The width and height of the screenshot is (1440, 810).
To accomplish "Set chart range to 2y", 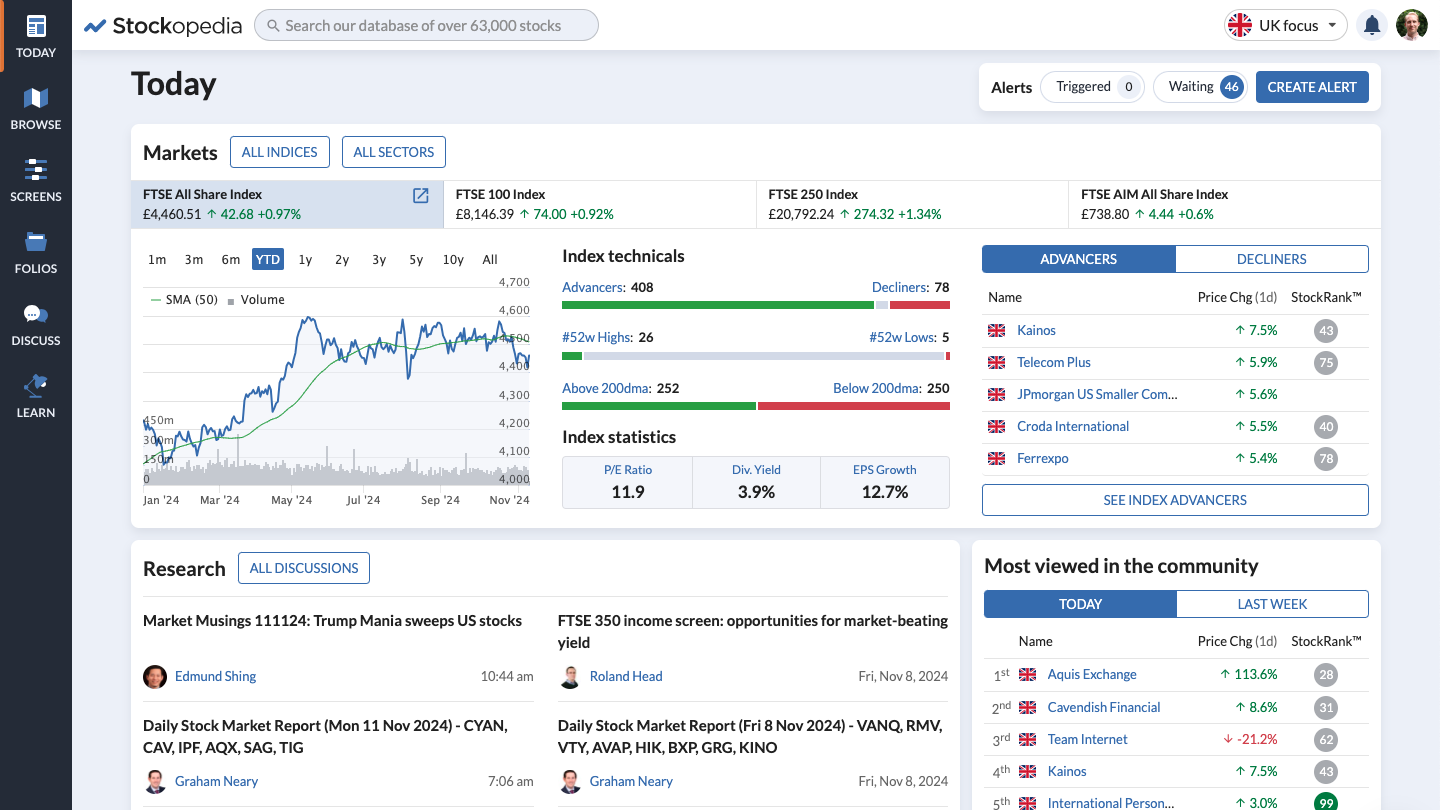I will pyautogui.click(x=342, y=259).
